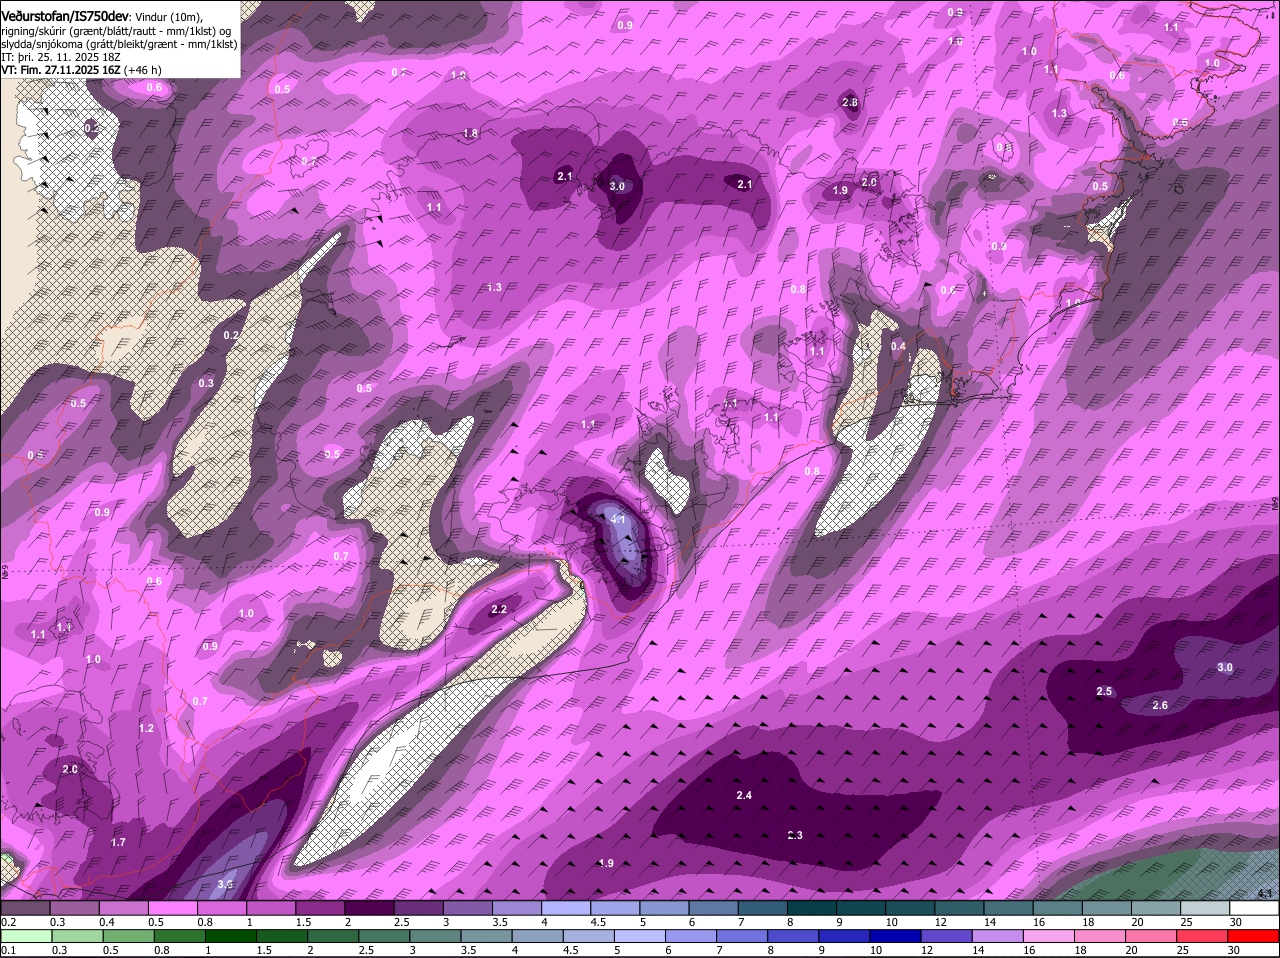1280x958 pixels.
Task: Click the 1.7 map value
Action: coord(118,843)
